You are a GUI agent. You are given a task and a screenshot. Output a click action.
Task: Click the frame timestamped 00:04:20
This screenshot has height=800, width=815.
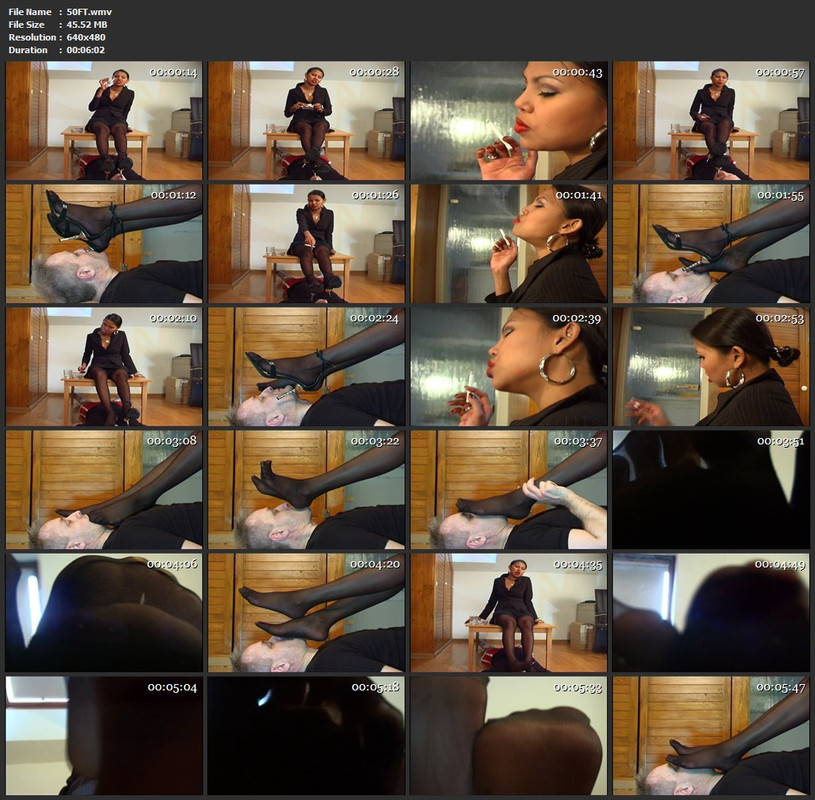(306, 613)
